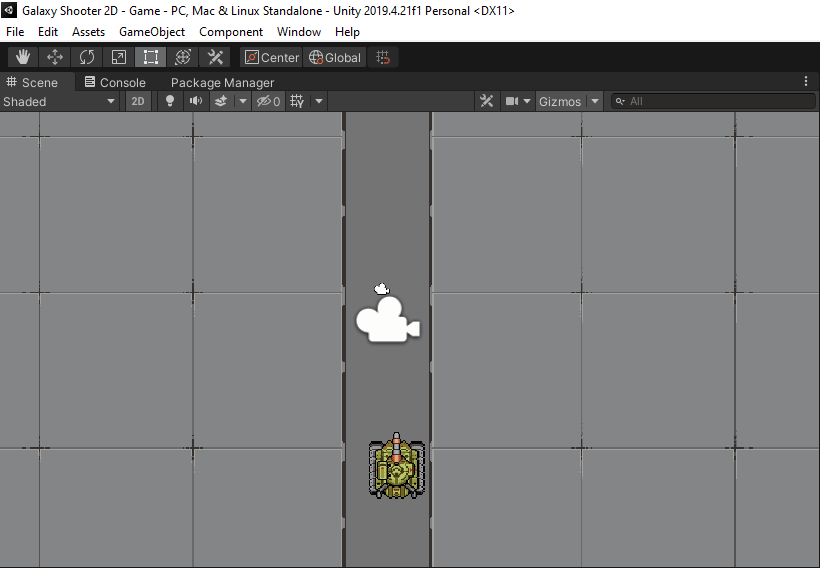Image resolution: width=820 pixels, height=568 pixels.
Task: Select the Rect tool
Action: [x=151, y=57]
